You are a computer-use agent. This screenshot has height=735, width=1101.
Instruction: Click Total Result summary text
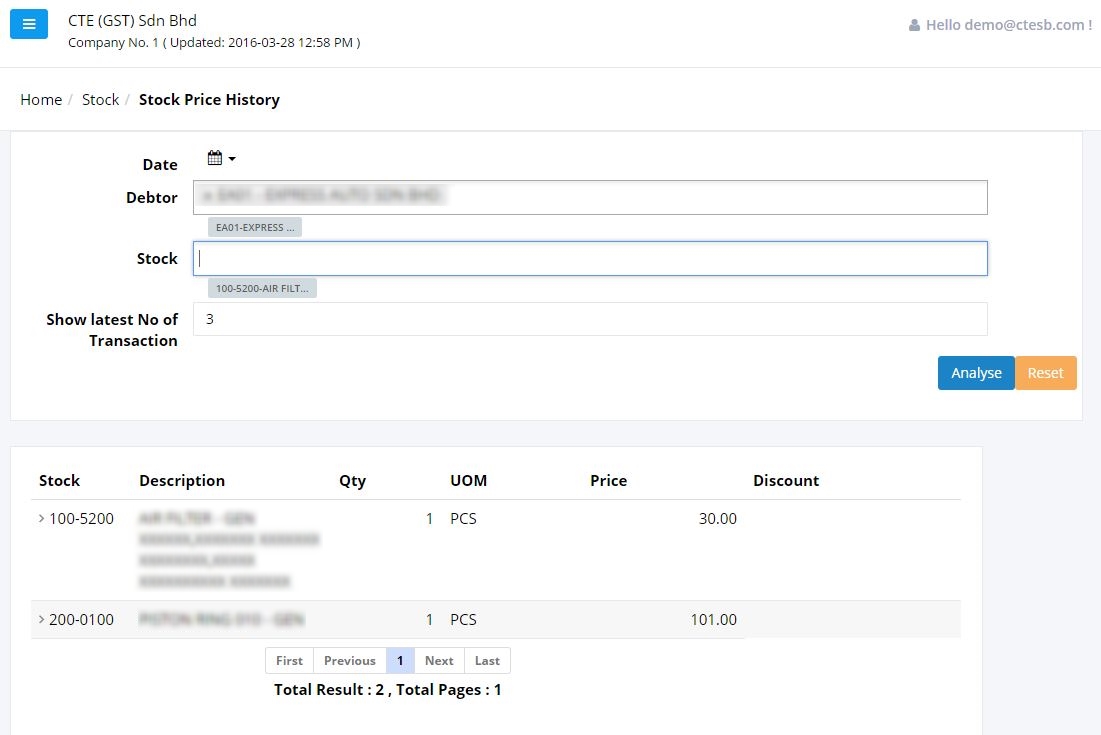(388, 689)
